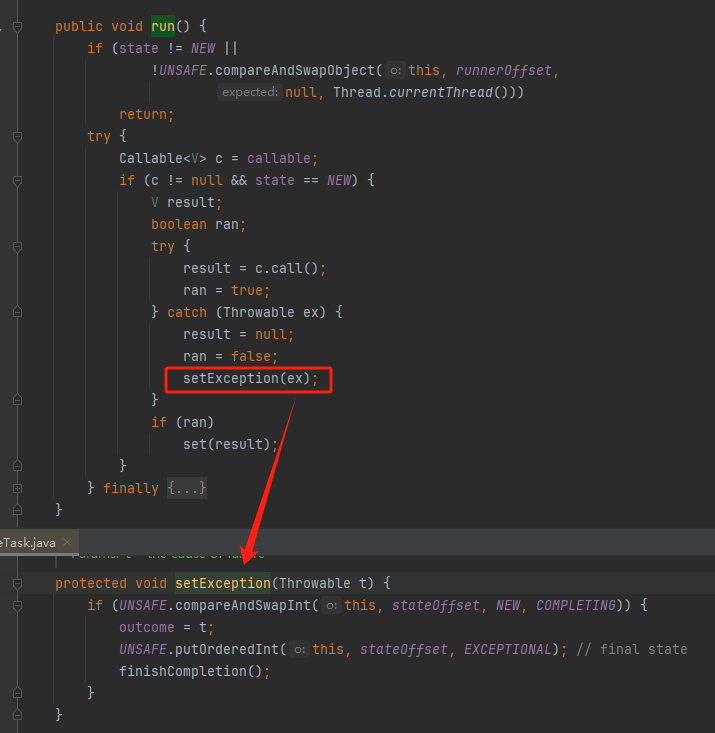Click the 'set(result);' call
Viewport: 715px width, 733px height.
(x=231, y=444)
